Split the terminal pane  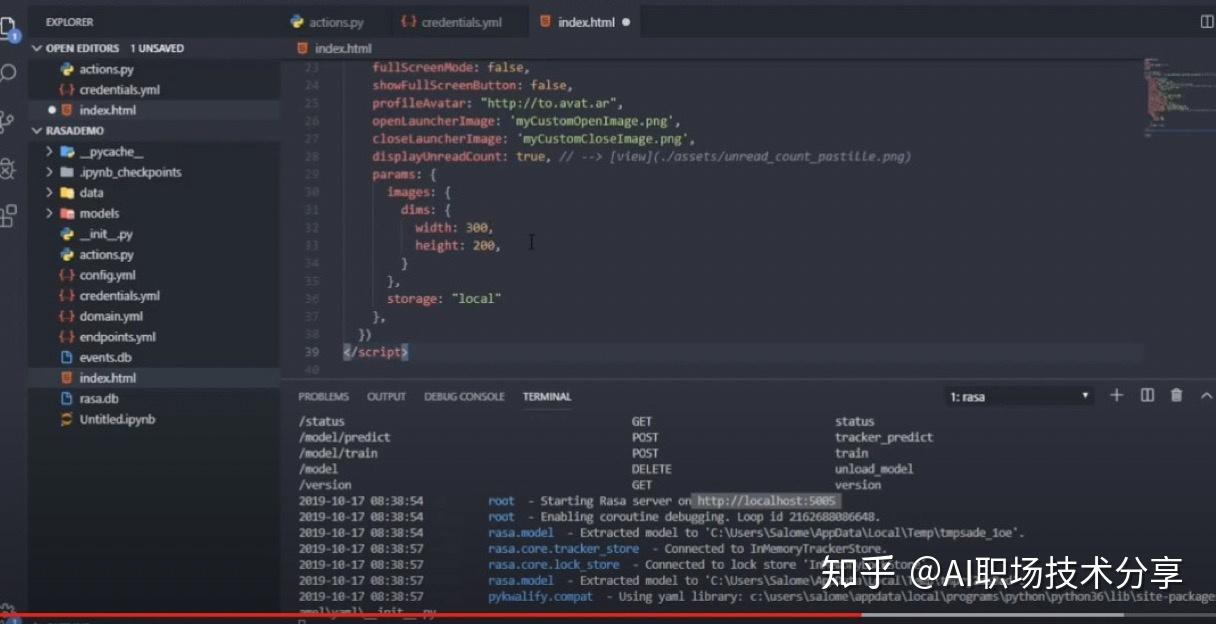(x=1146, y=395)
